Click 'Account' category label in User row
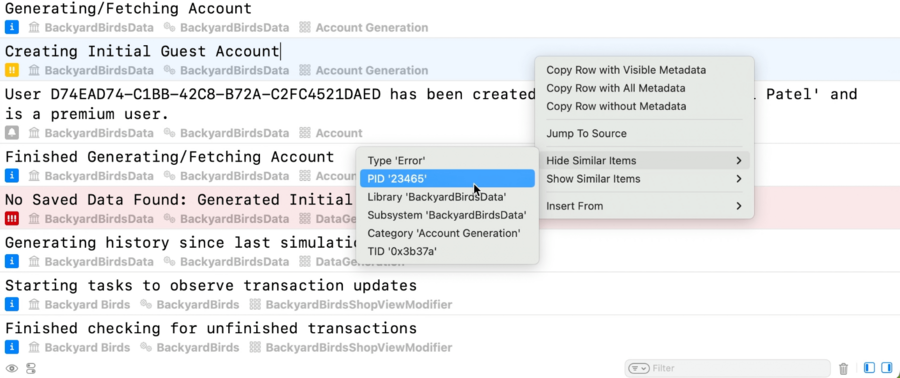The image size is (900, 378). 339,133
